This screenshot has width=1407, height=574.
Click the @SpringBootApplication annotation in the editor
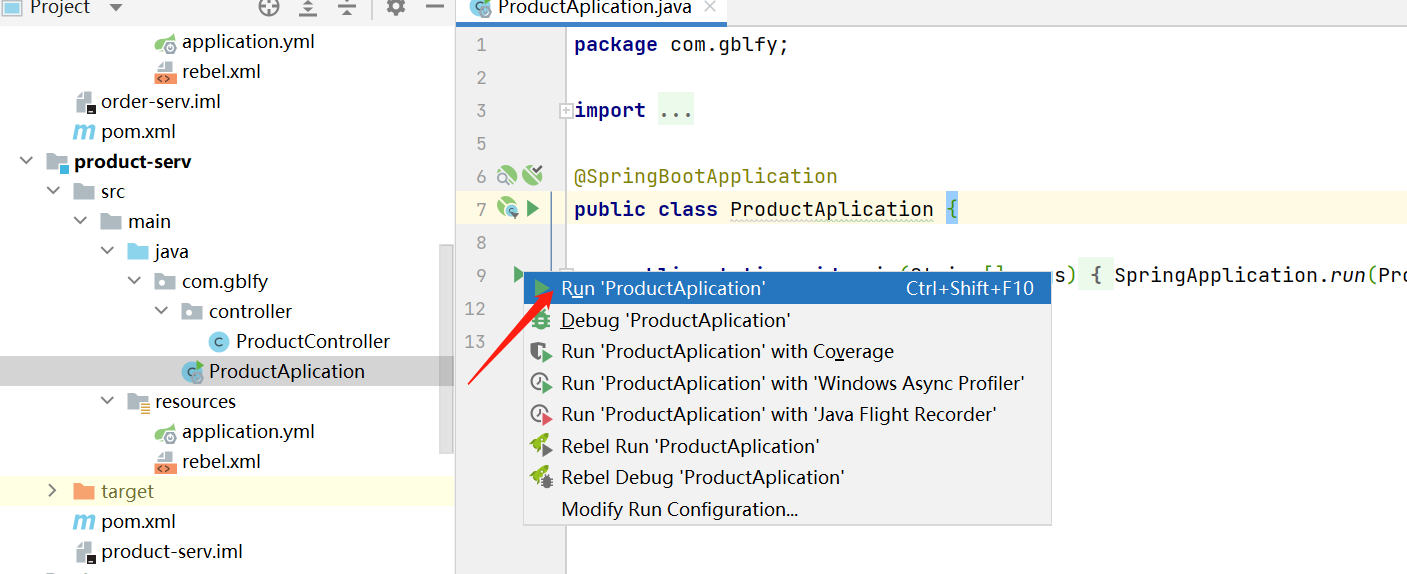click(705, 176)
